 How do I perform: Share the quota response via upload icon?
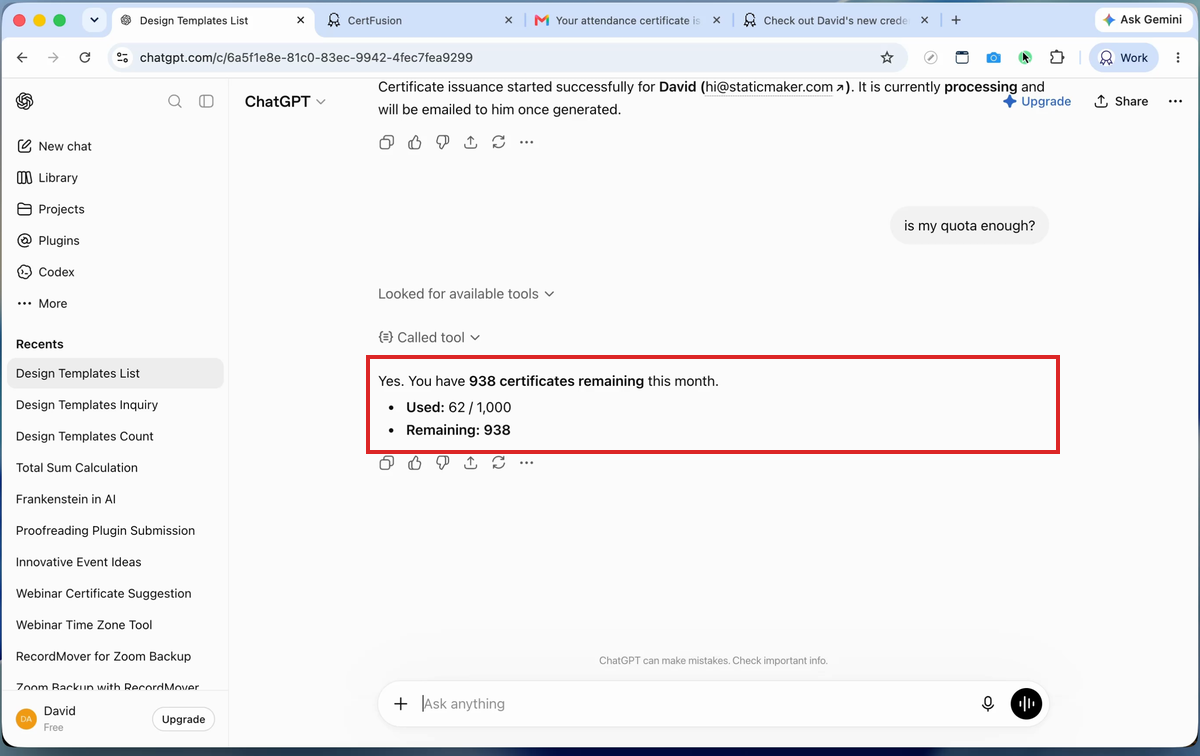[x=470, y=463]
